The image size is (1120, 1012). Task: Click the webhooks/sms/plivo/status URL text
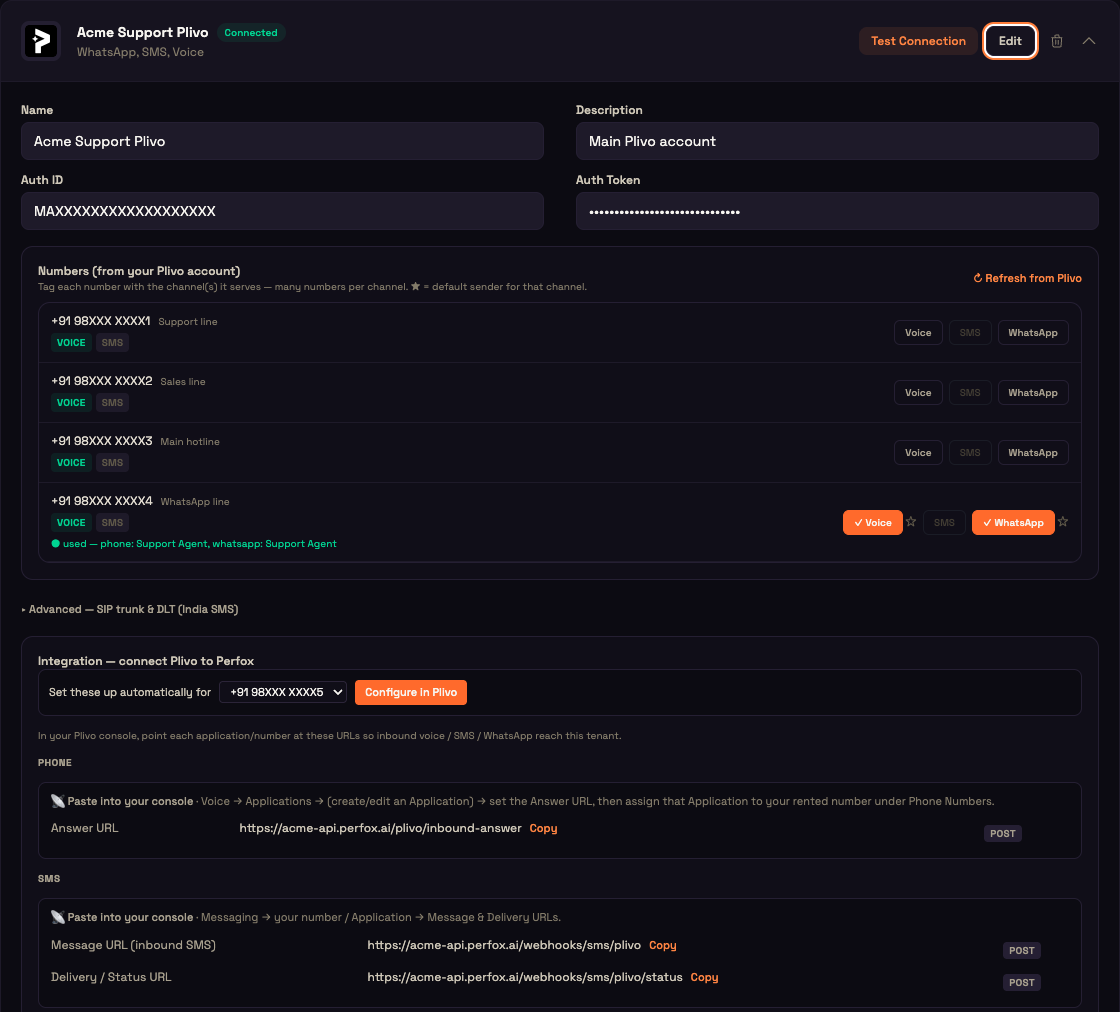pyautogui.click(x=524, y=978)
